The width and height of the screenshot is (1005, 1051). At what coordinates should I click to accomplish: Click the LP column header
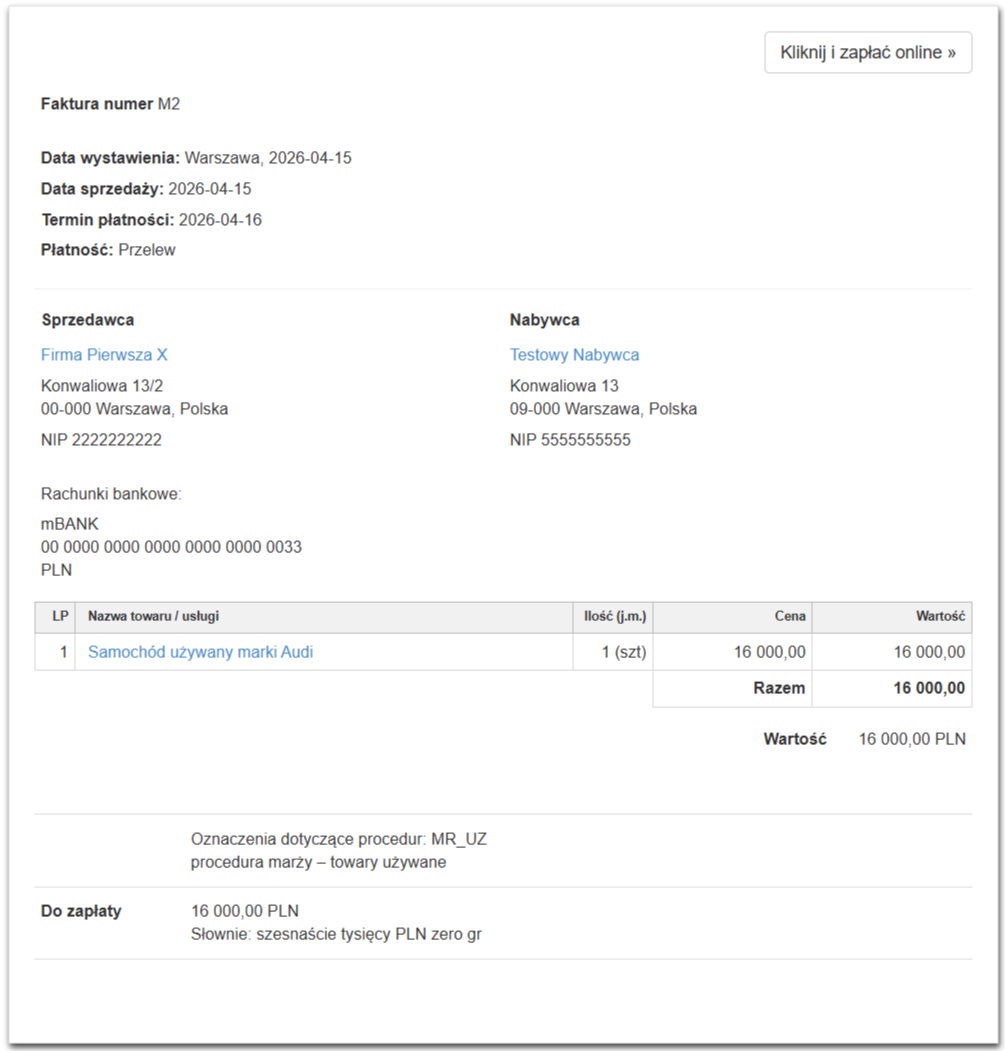(x=60, y=617)
